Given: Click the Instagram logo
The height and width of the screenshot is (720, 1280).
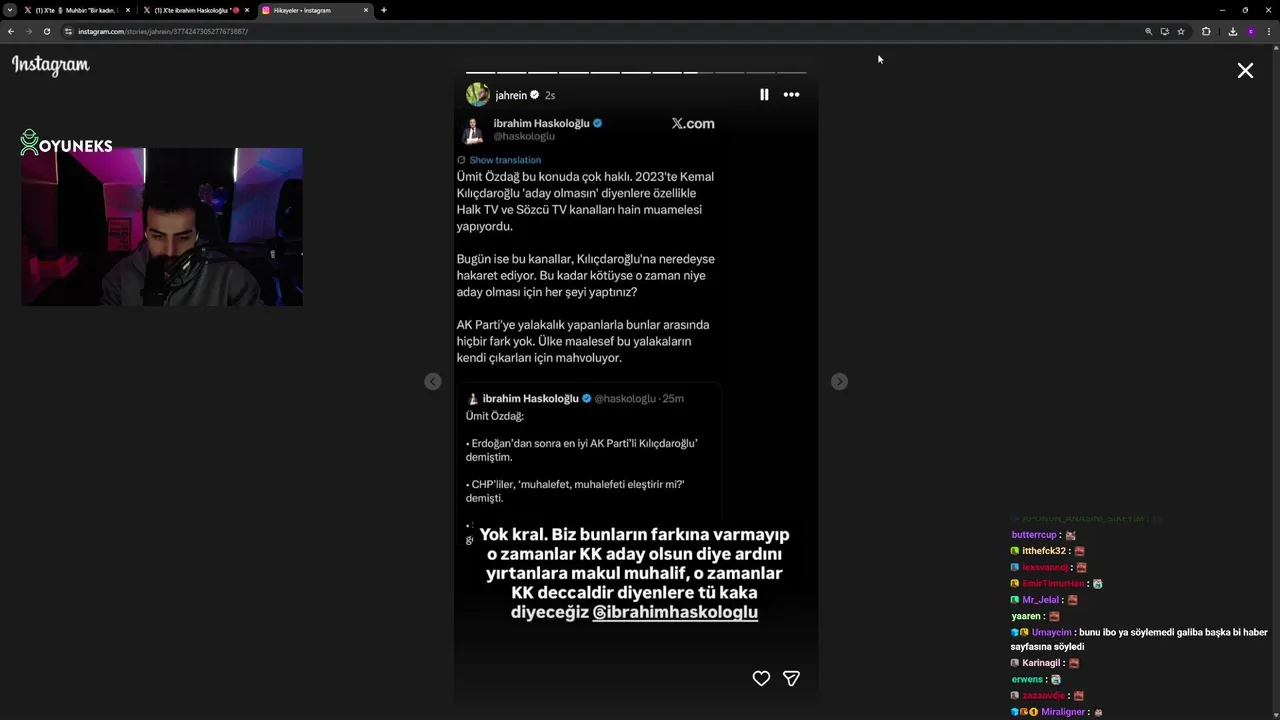Looking at the screenshot, I should (50, 65).
